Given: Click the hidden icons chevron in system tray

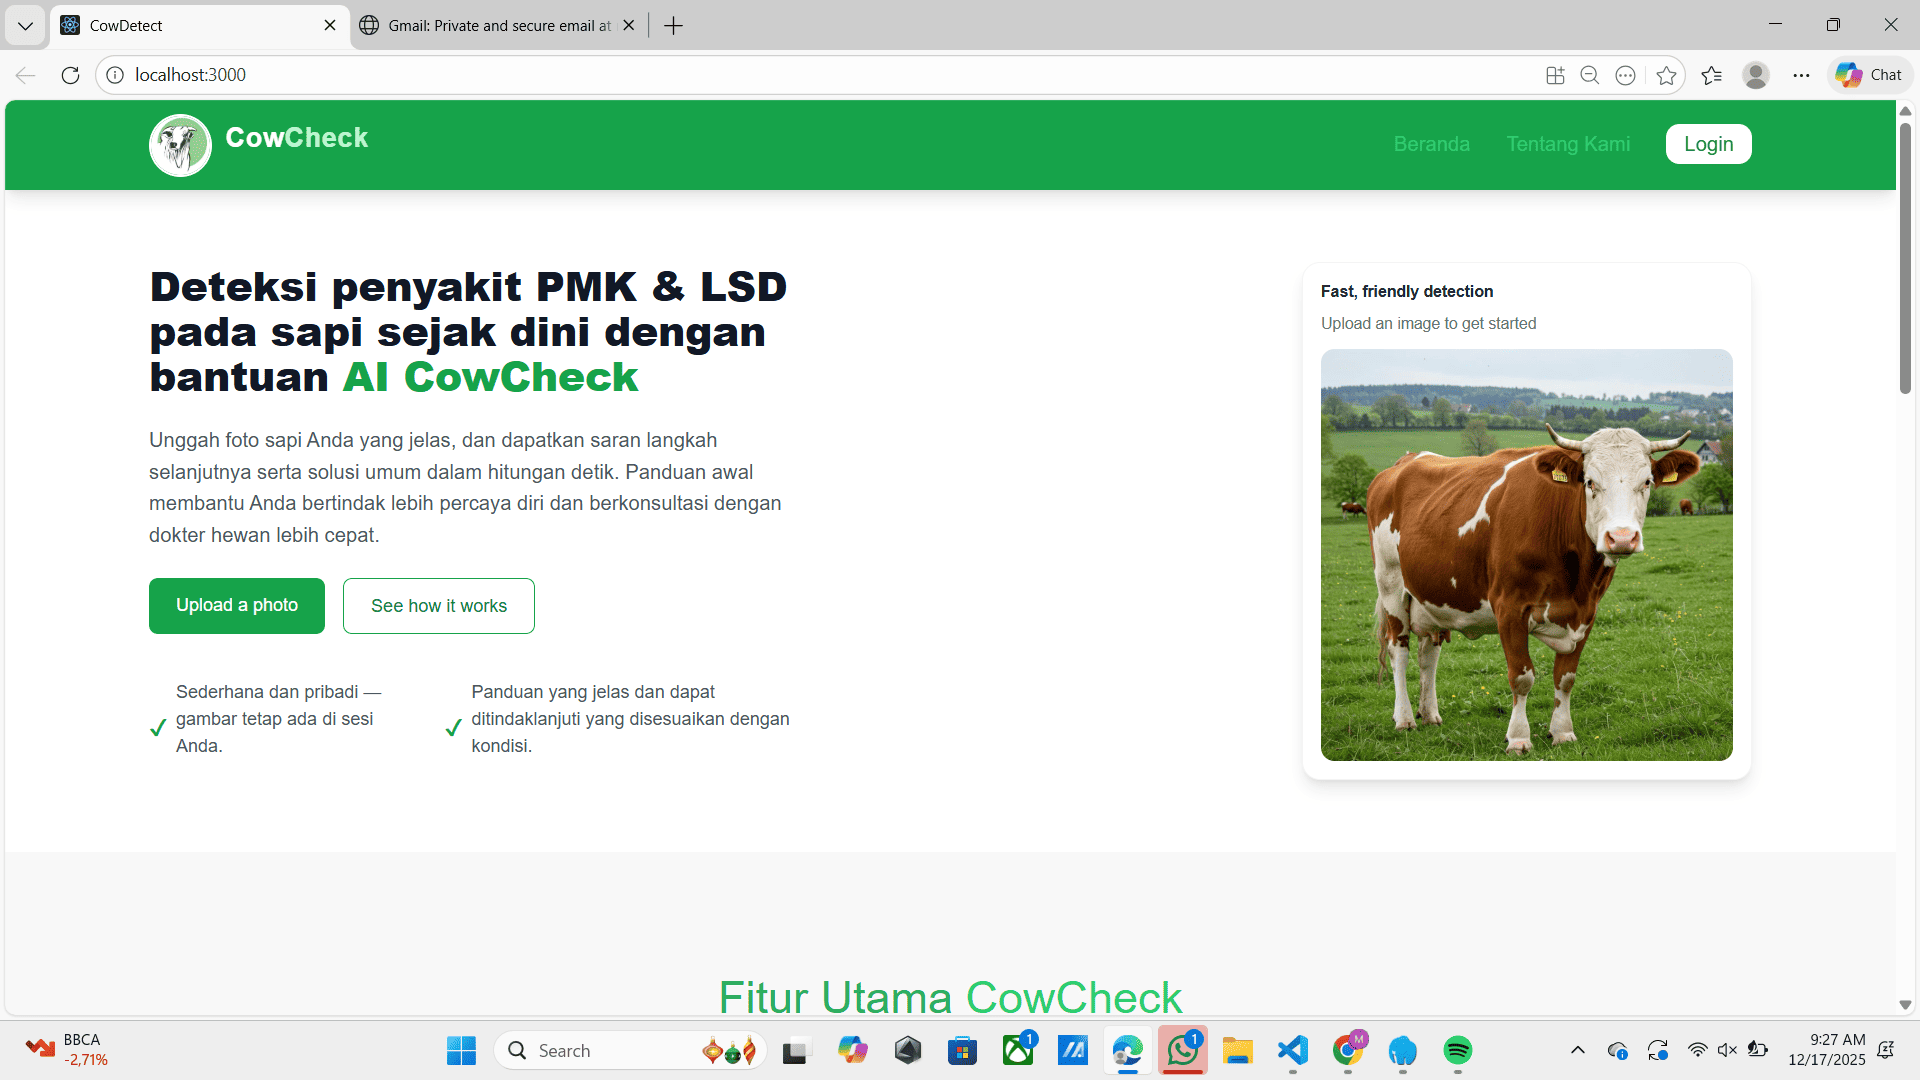Looking at the screenshot, I should (x=1578, y=1050).
